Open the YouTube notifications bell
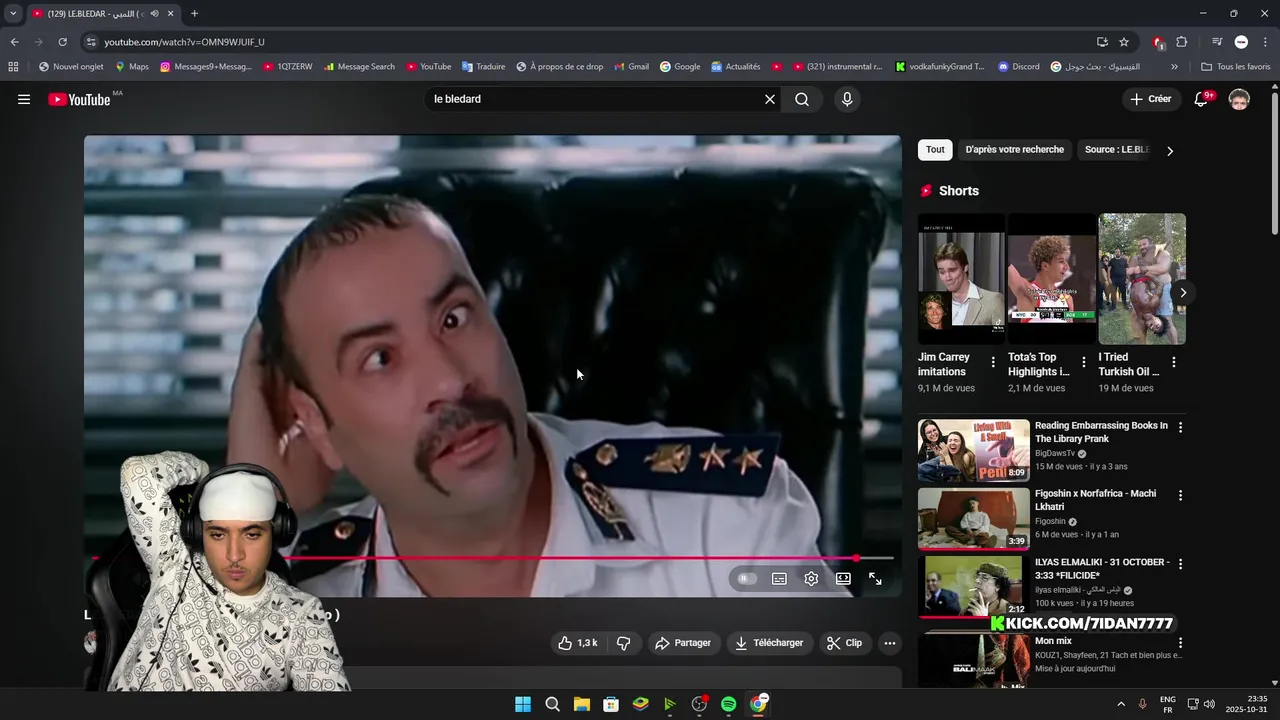 coord(1203,99)
